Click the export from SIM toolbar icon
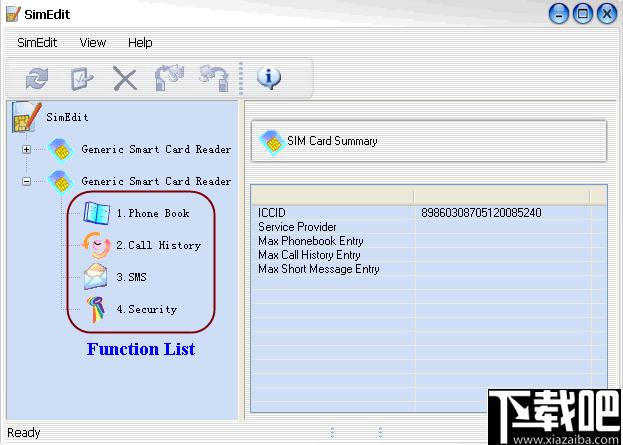 [x=214, y=78]
